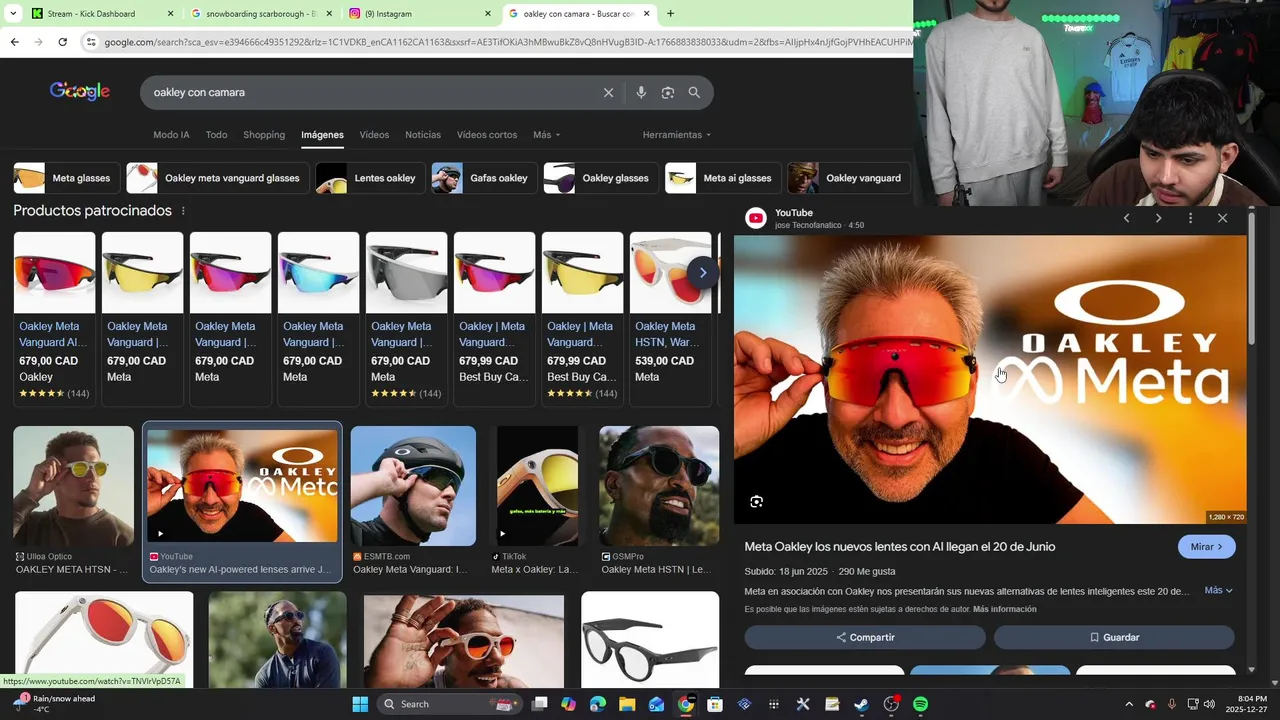The height and width of the screenshot is (720, 1280).
Task: Open Spotify from the taskbar
Action: pos(920,704)
